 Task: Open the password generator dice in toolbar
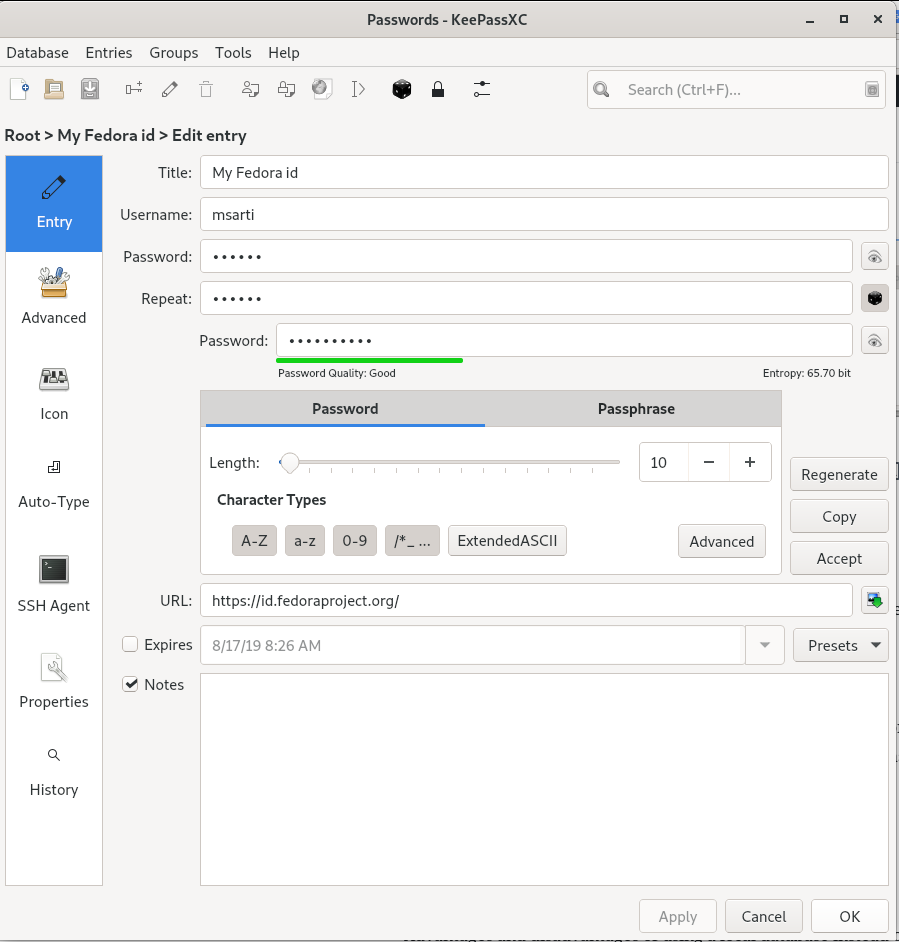[x=401, y=89]
